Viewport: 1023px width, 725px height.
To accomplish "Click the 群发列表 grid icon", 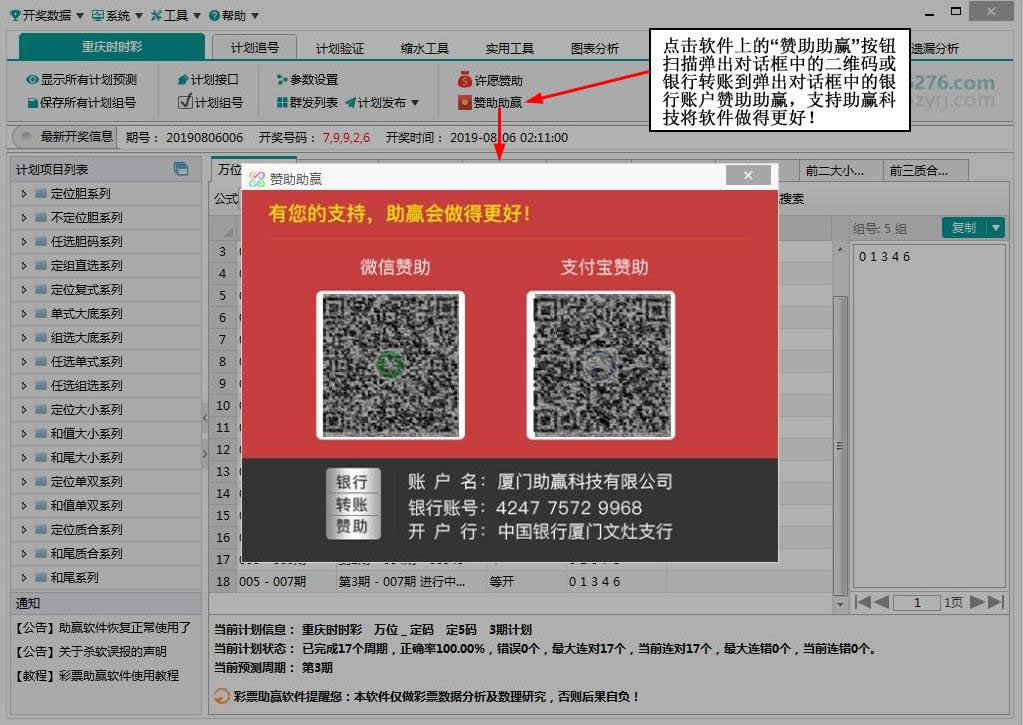I will click(x=282, y=102).
